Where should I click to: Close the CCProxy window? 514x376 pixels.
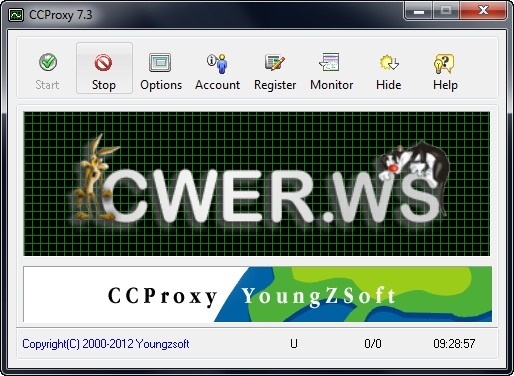click(x=483, y=11)
